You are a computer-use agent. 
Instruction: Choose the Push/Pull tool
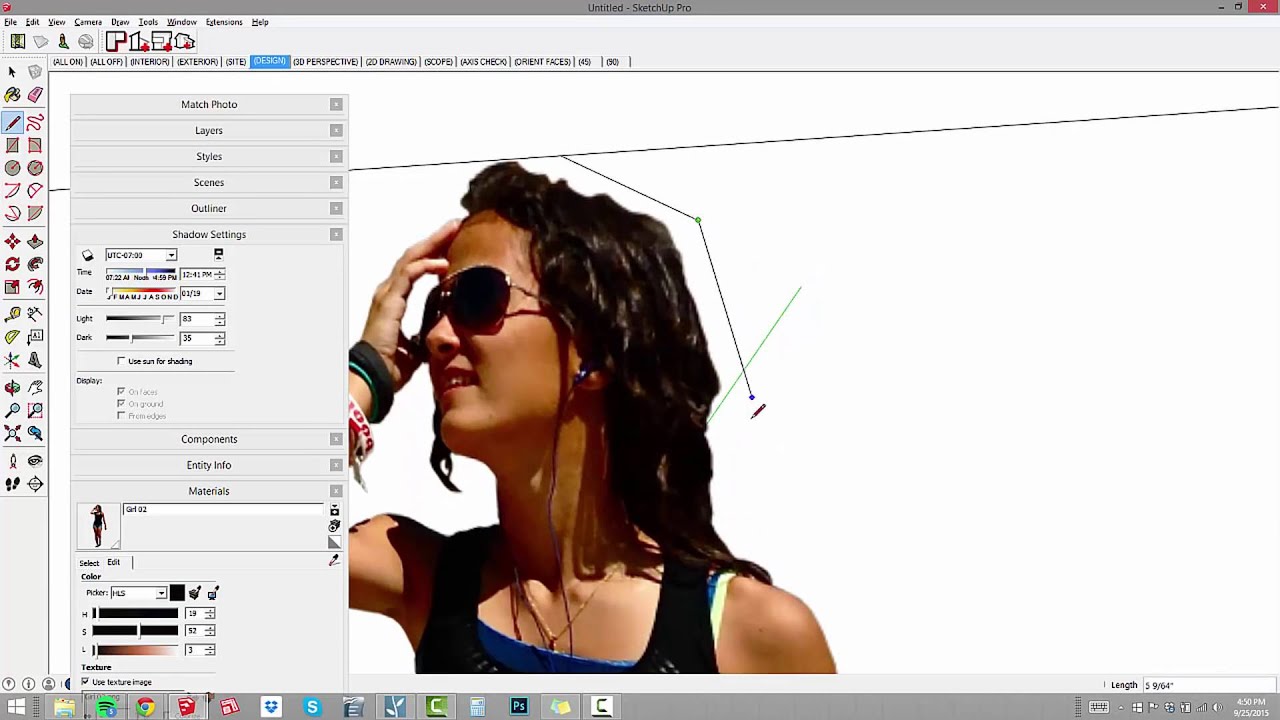click(35, 241)
